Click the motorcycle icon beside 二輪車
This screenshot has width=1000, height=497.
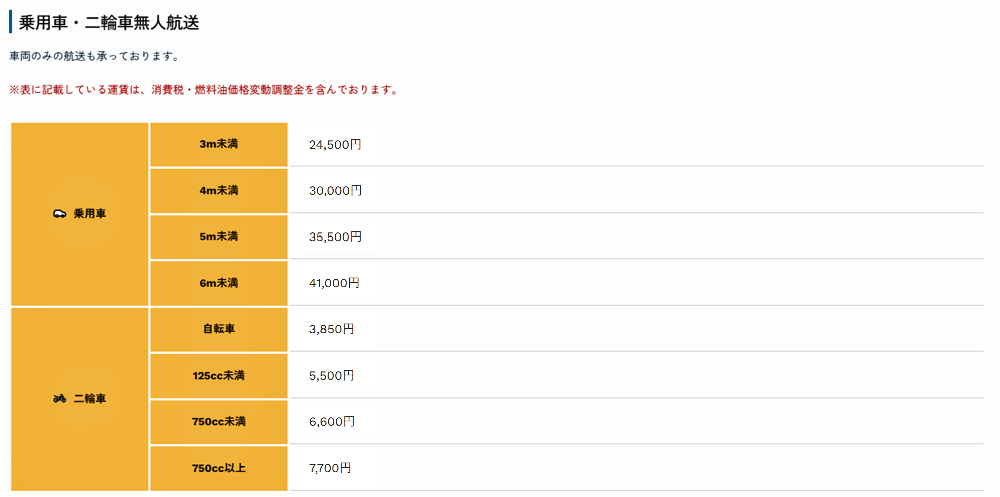pyautogui.click(x=59, y=399)
